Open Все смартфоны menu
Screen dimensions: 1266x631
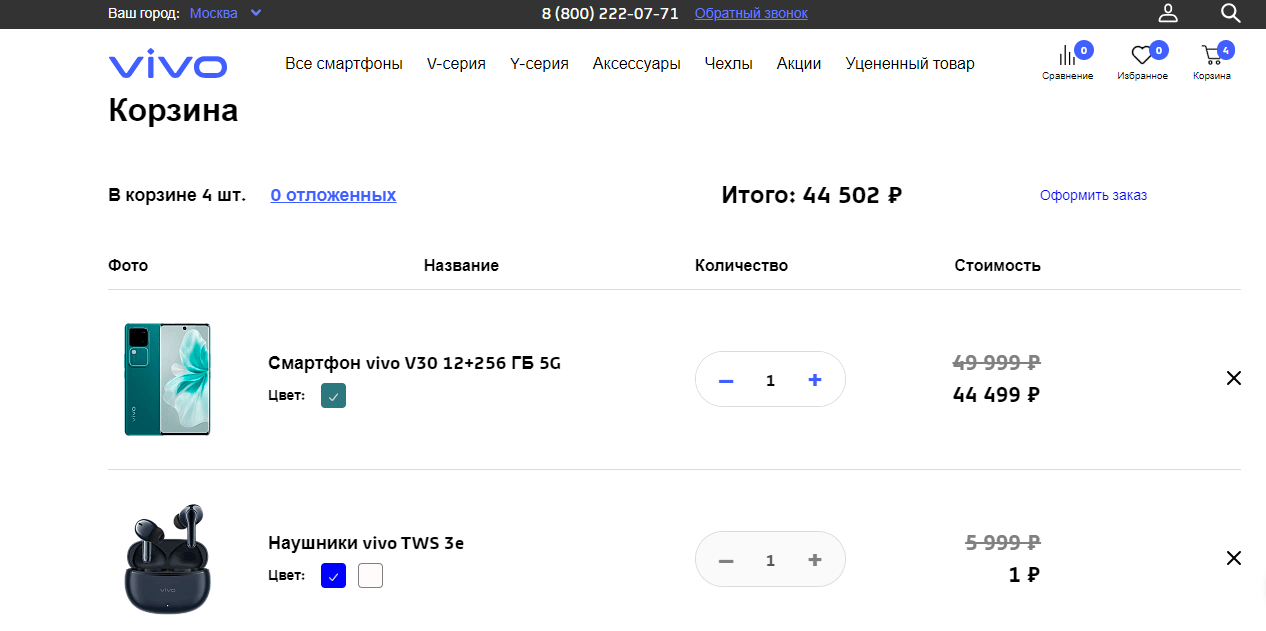[x=344, y=64]
